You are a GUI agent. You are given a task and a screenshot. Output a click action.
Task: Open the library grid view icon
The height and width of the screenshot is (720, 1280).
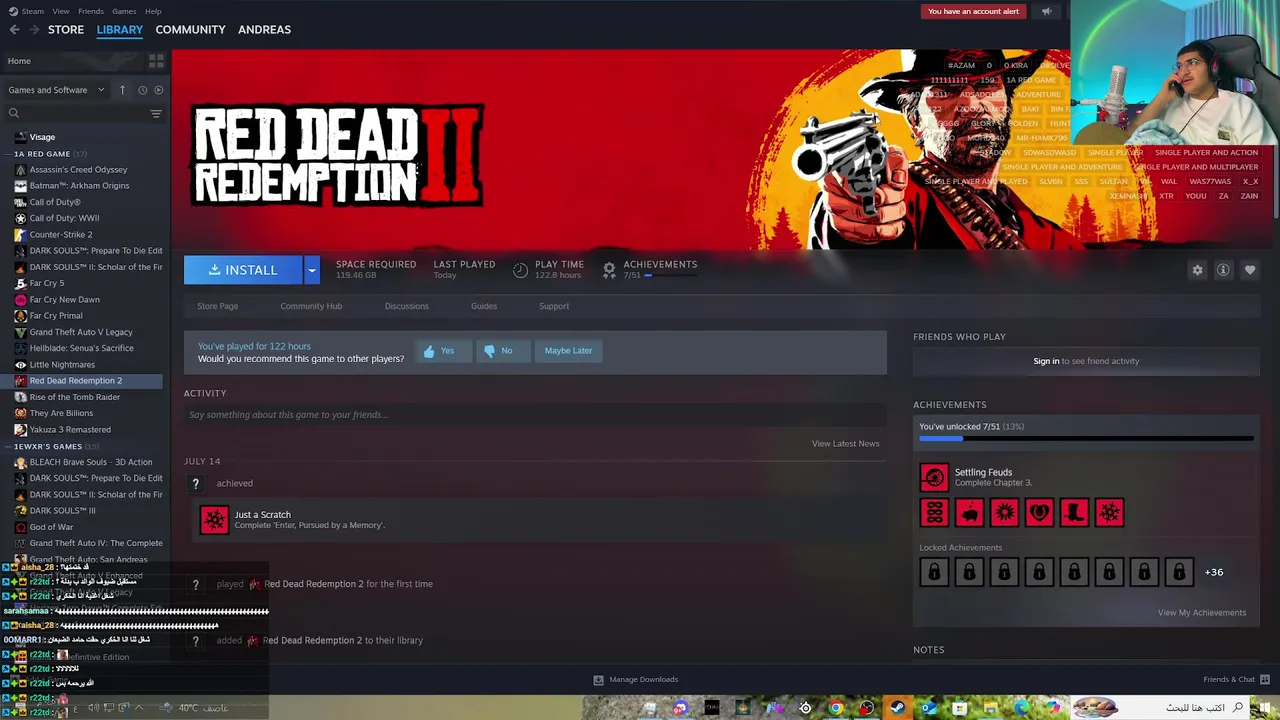pyautogui.click(x=156, y=61)
